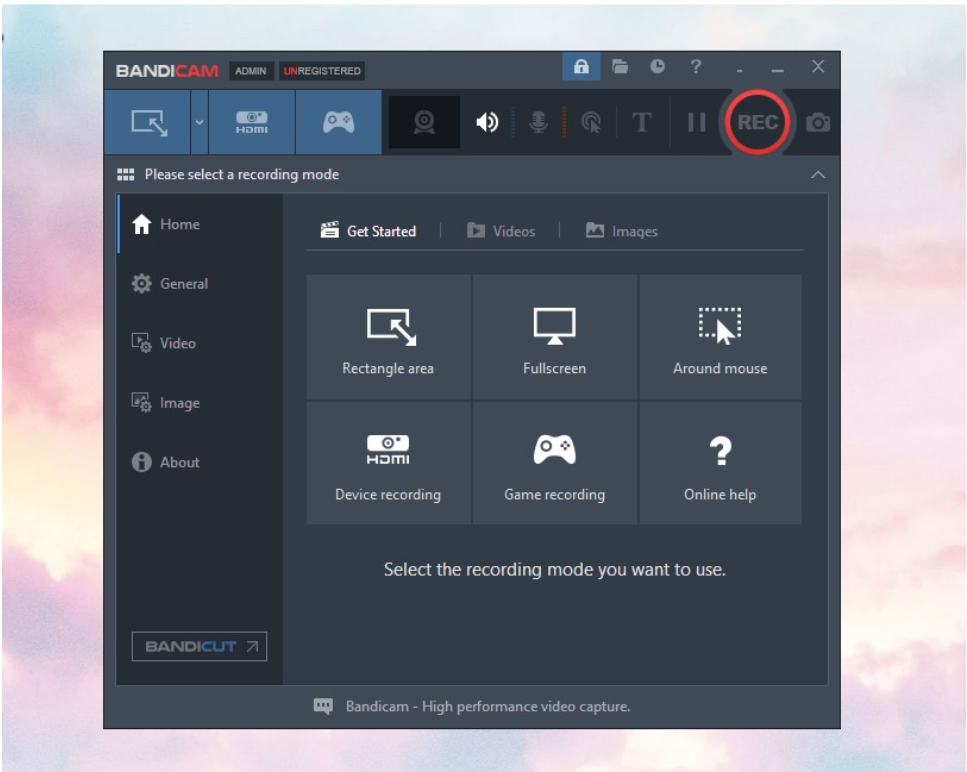Open the screen mode dropdown arrow

point(199,122)
